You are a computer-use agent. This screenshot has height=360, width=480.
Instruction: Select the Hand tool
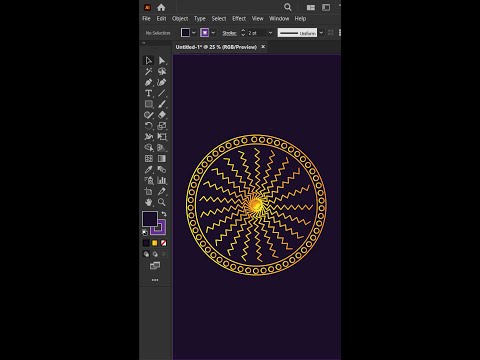tap(149, 202)
